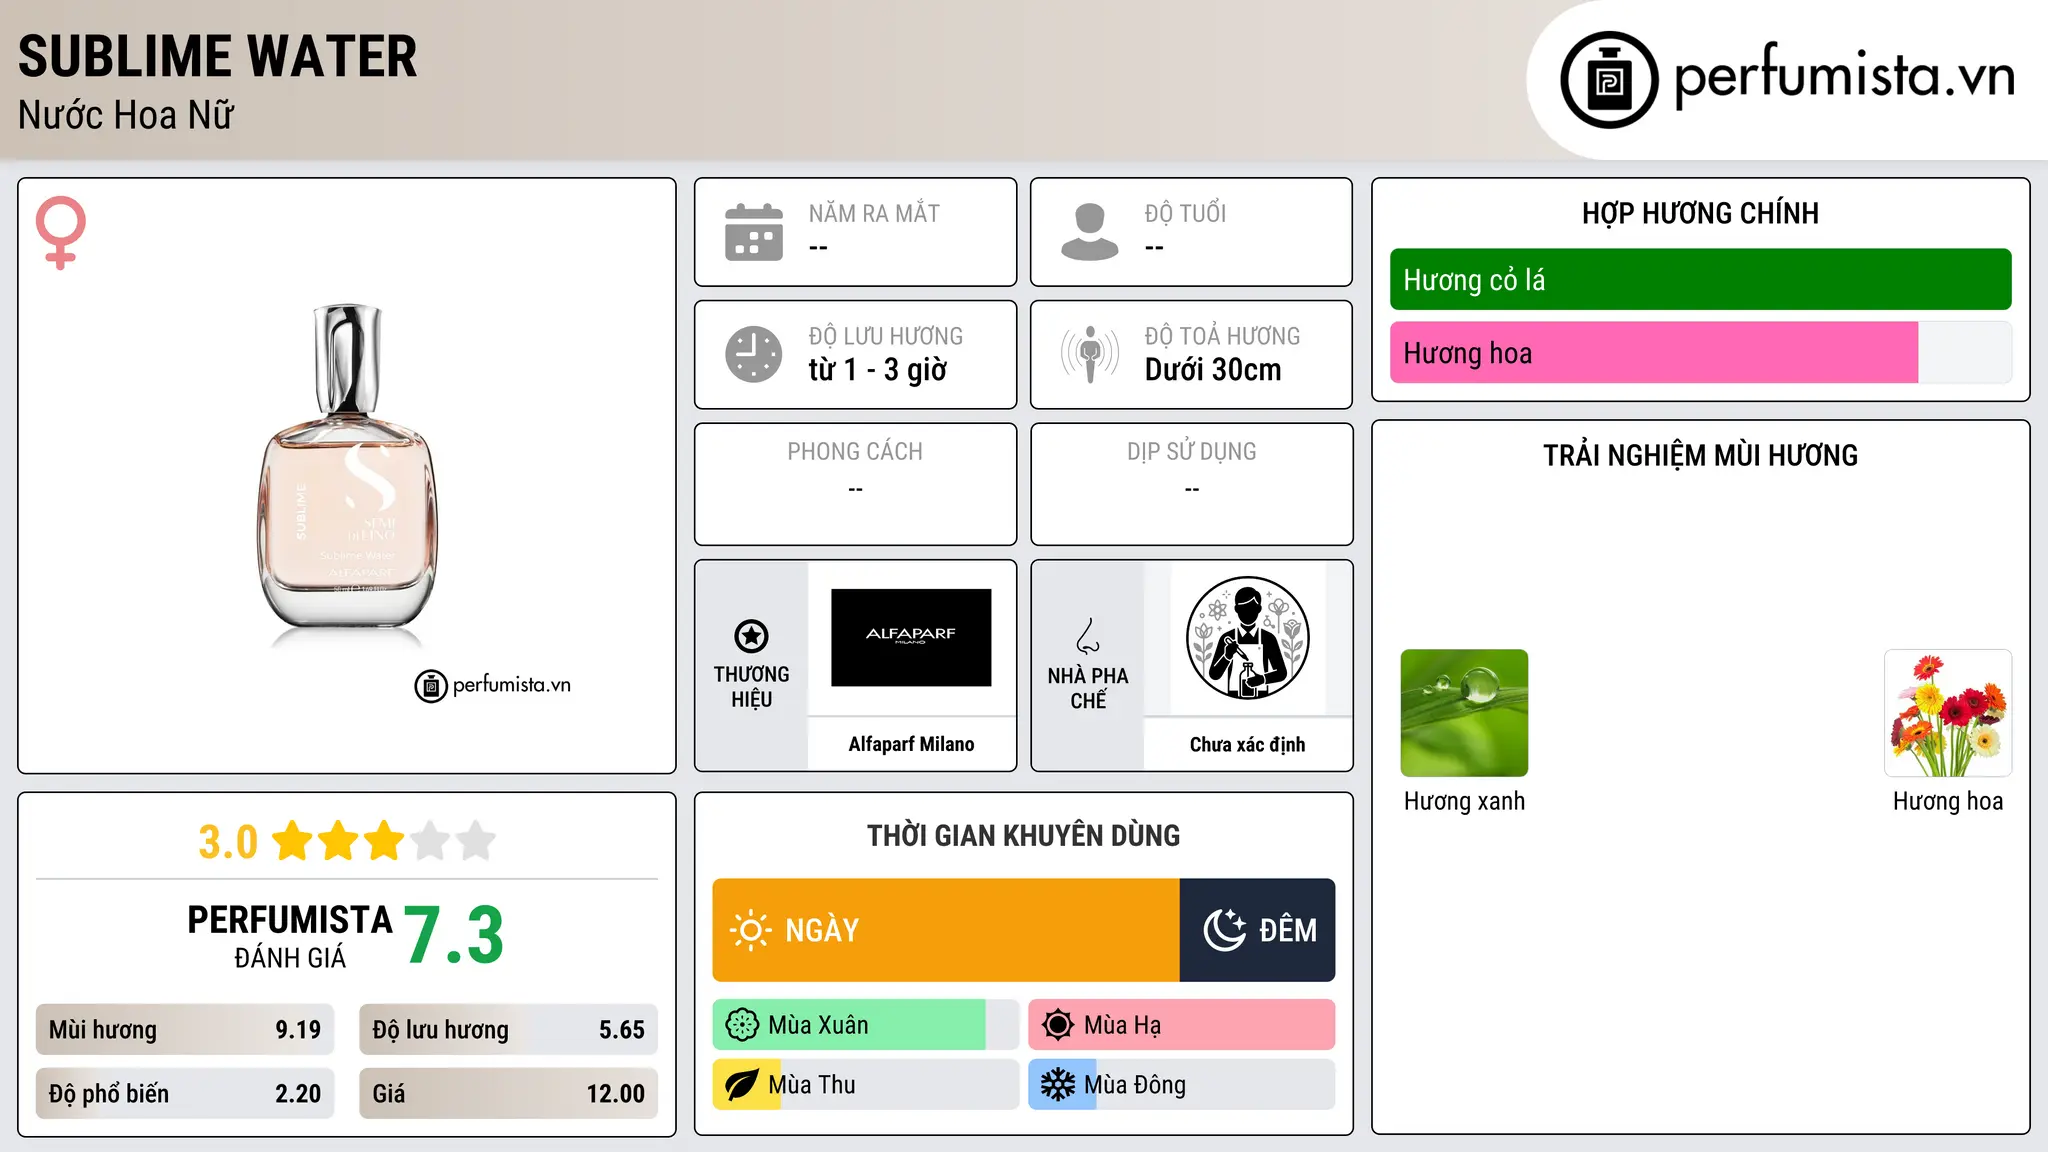
Task: Click the perfumer illustration icon
Action: click(x=1248, y=638)
